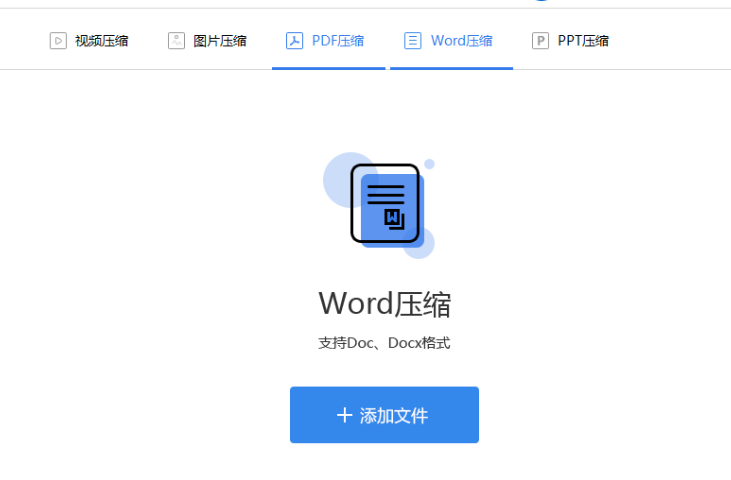This screenshot has height=480, width=731.
Task: Switch to the 图片压缩 tab
Action: (207, 41)
